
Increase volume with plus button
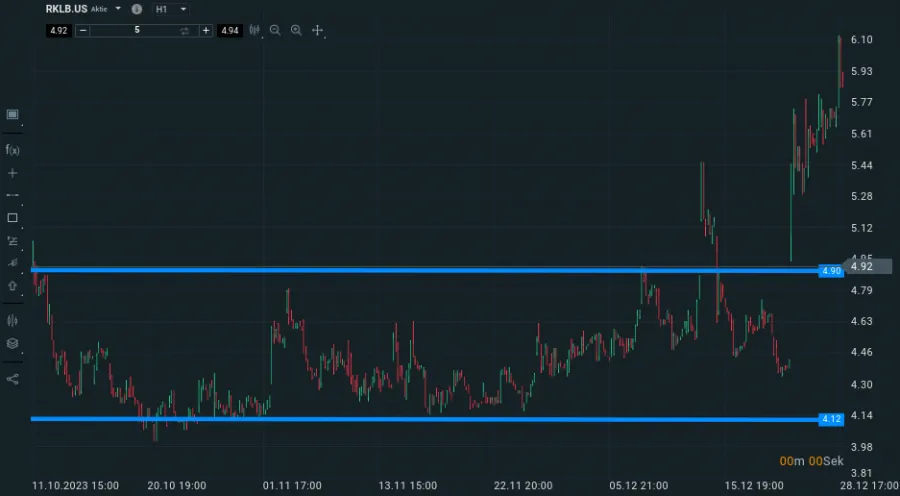click(206, 30)
